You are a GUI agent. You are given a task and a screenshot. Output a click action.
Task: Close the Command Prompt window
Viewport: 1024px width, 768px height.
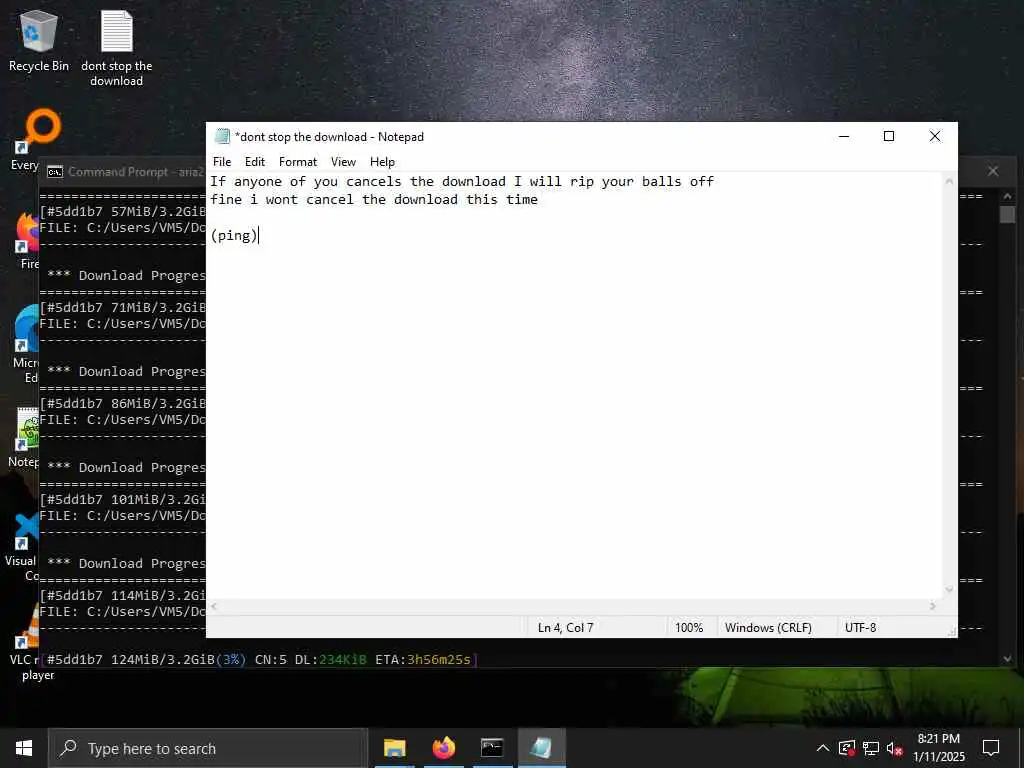993,171
